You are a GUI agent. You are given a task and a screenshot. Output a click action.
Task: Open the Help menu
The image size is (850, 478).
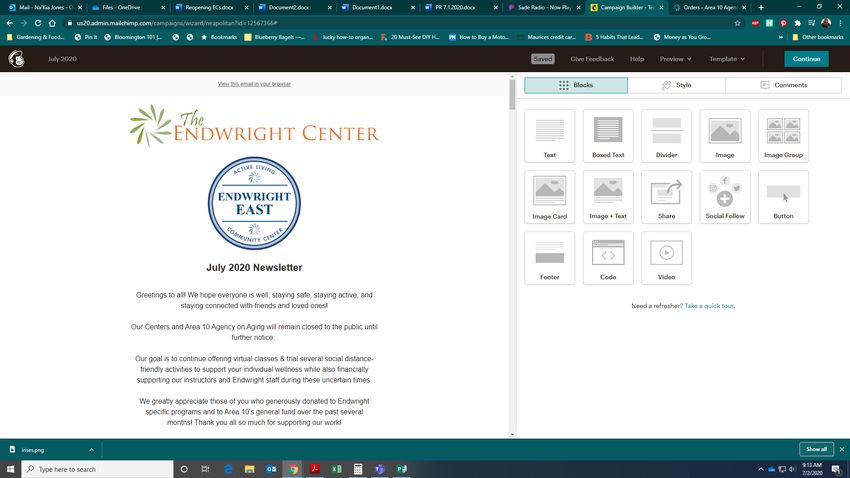point(637,59)
